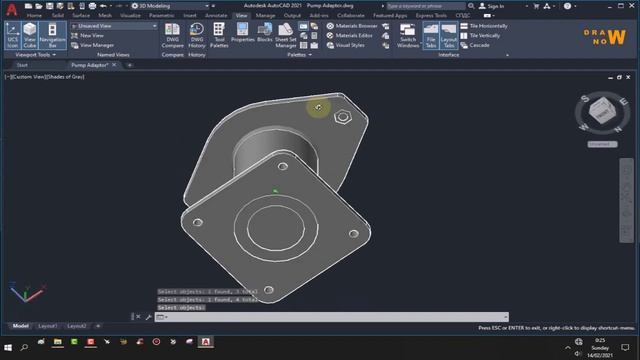Image resolution: width=640 pixels, height=360 pixels.
Task: Click the AutoCAD application menu logo
Action: click(x=11, y=9)
